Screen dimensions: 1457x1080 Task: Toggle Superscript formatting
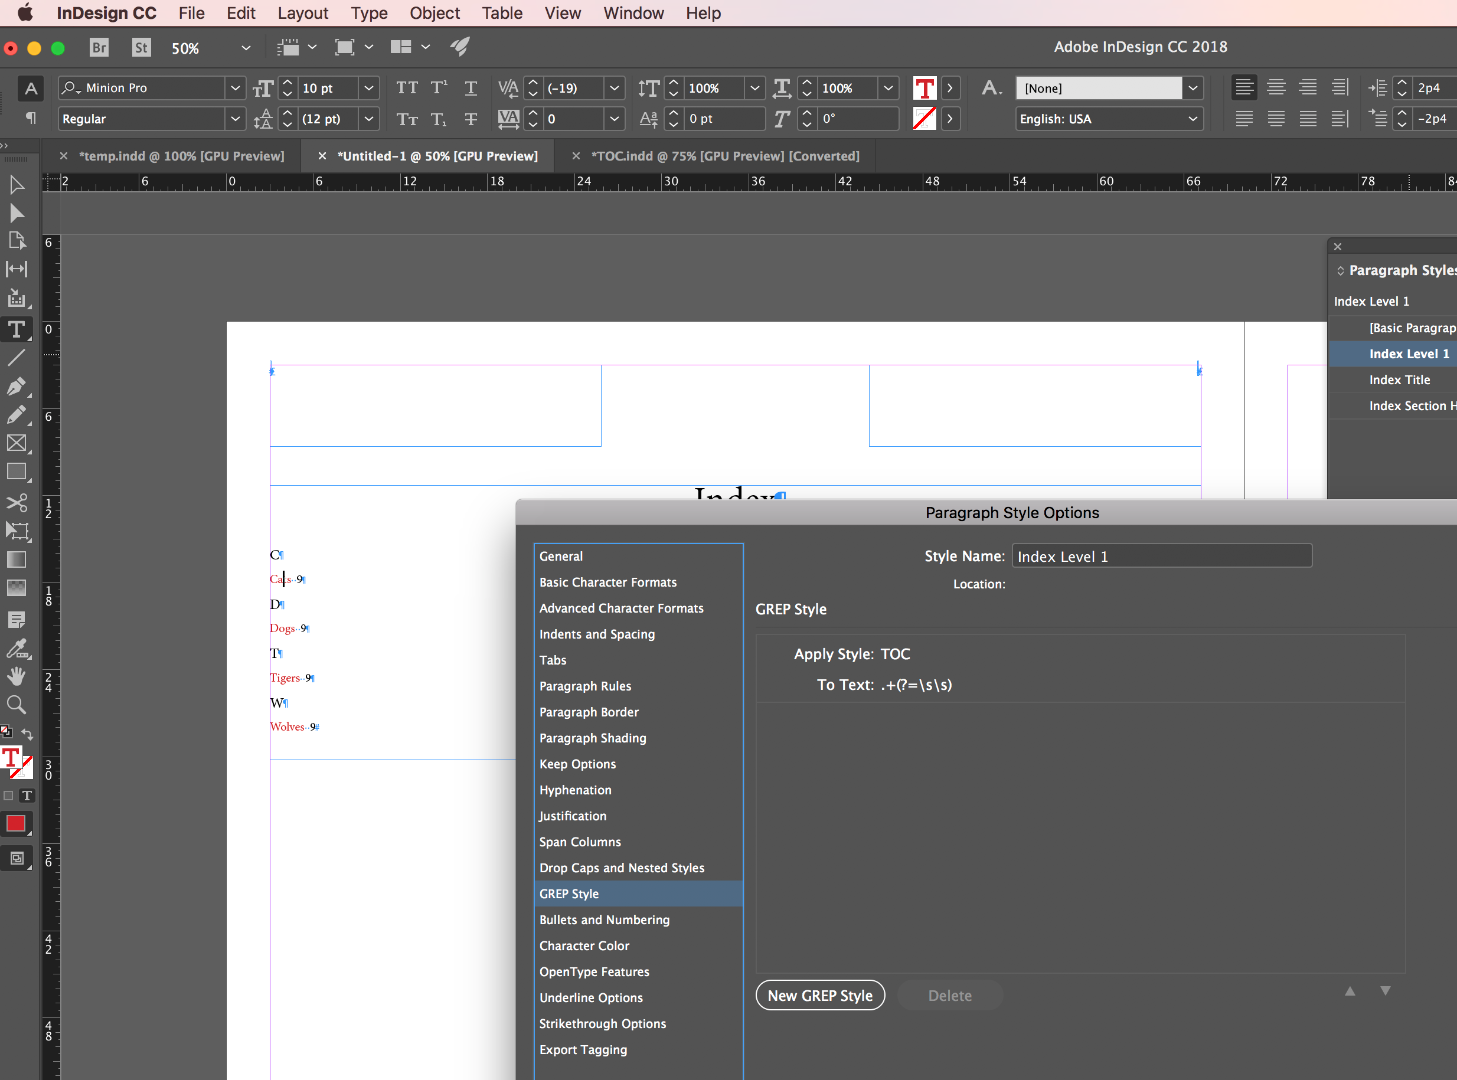439,88
